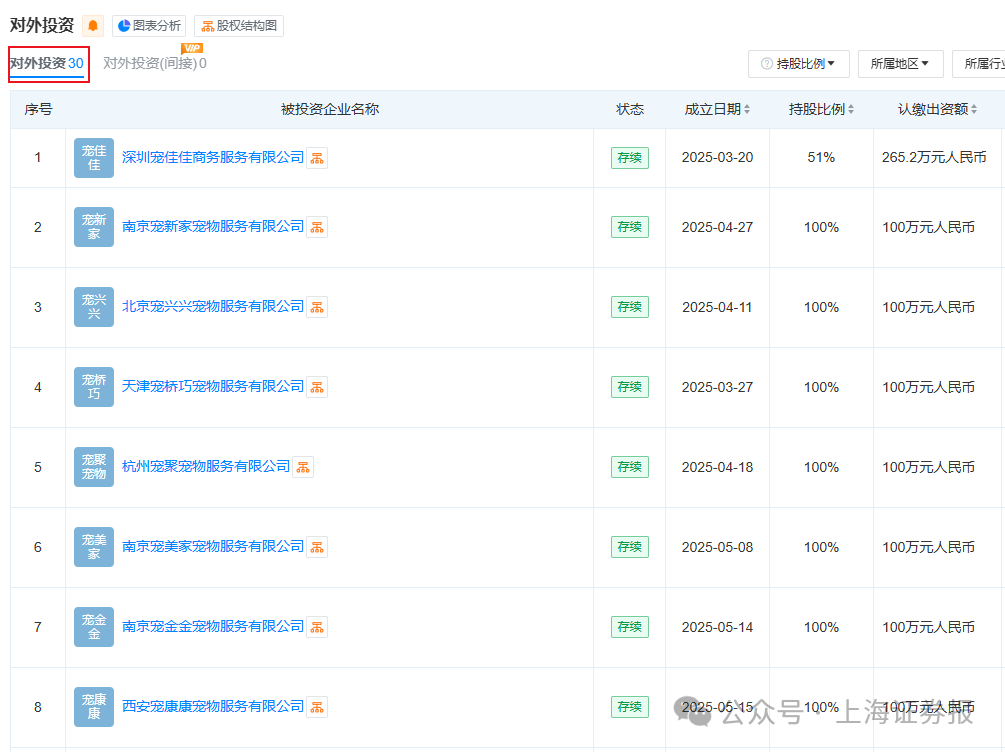
Task: Switch to 对外投资 30 tab
Action: (x=47, y=64)
